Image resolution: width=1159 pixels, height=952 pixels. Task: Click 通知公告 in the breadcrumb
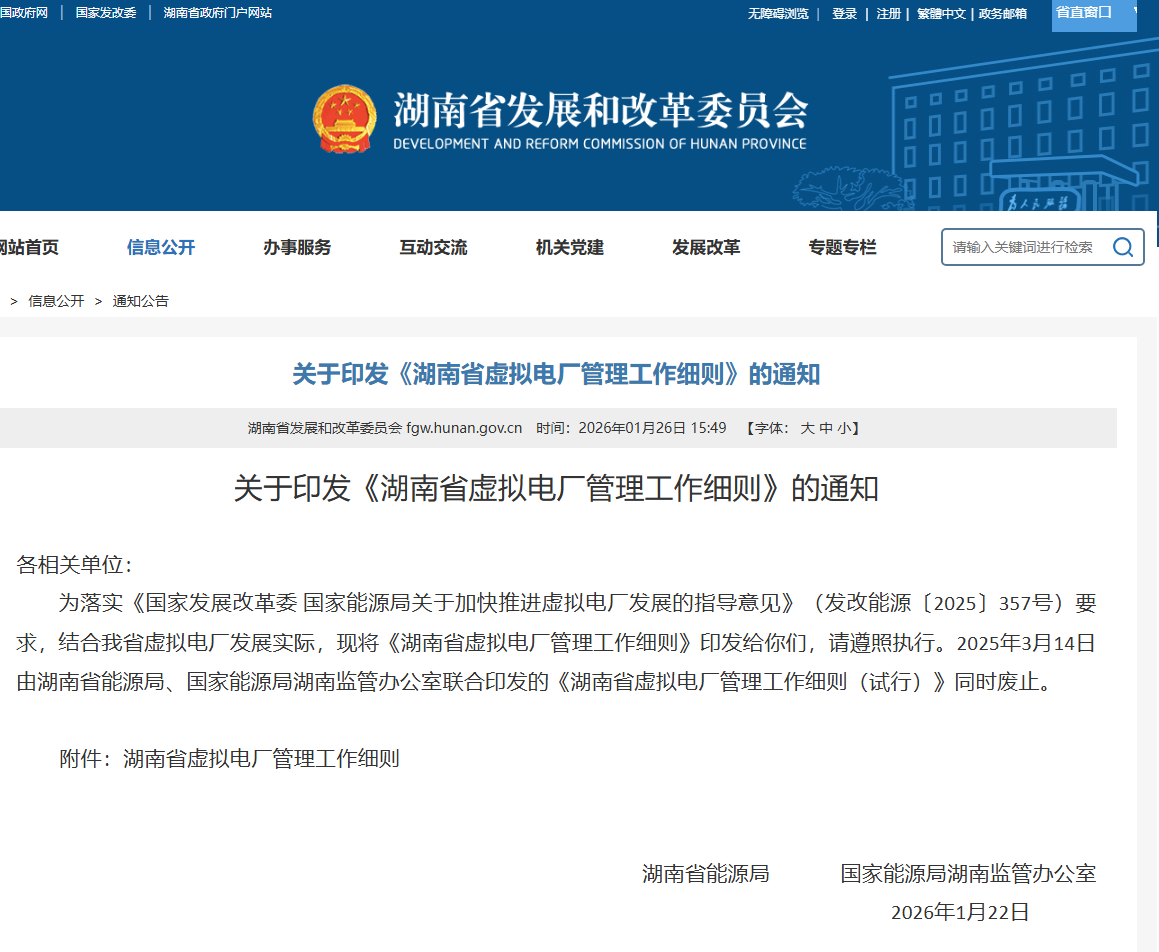tap(140, 301)
